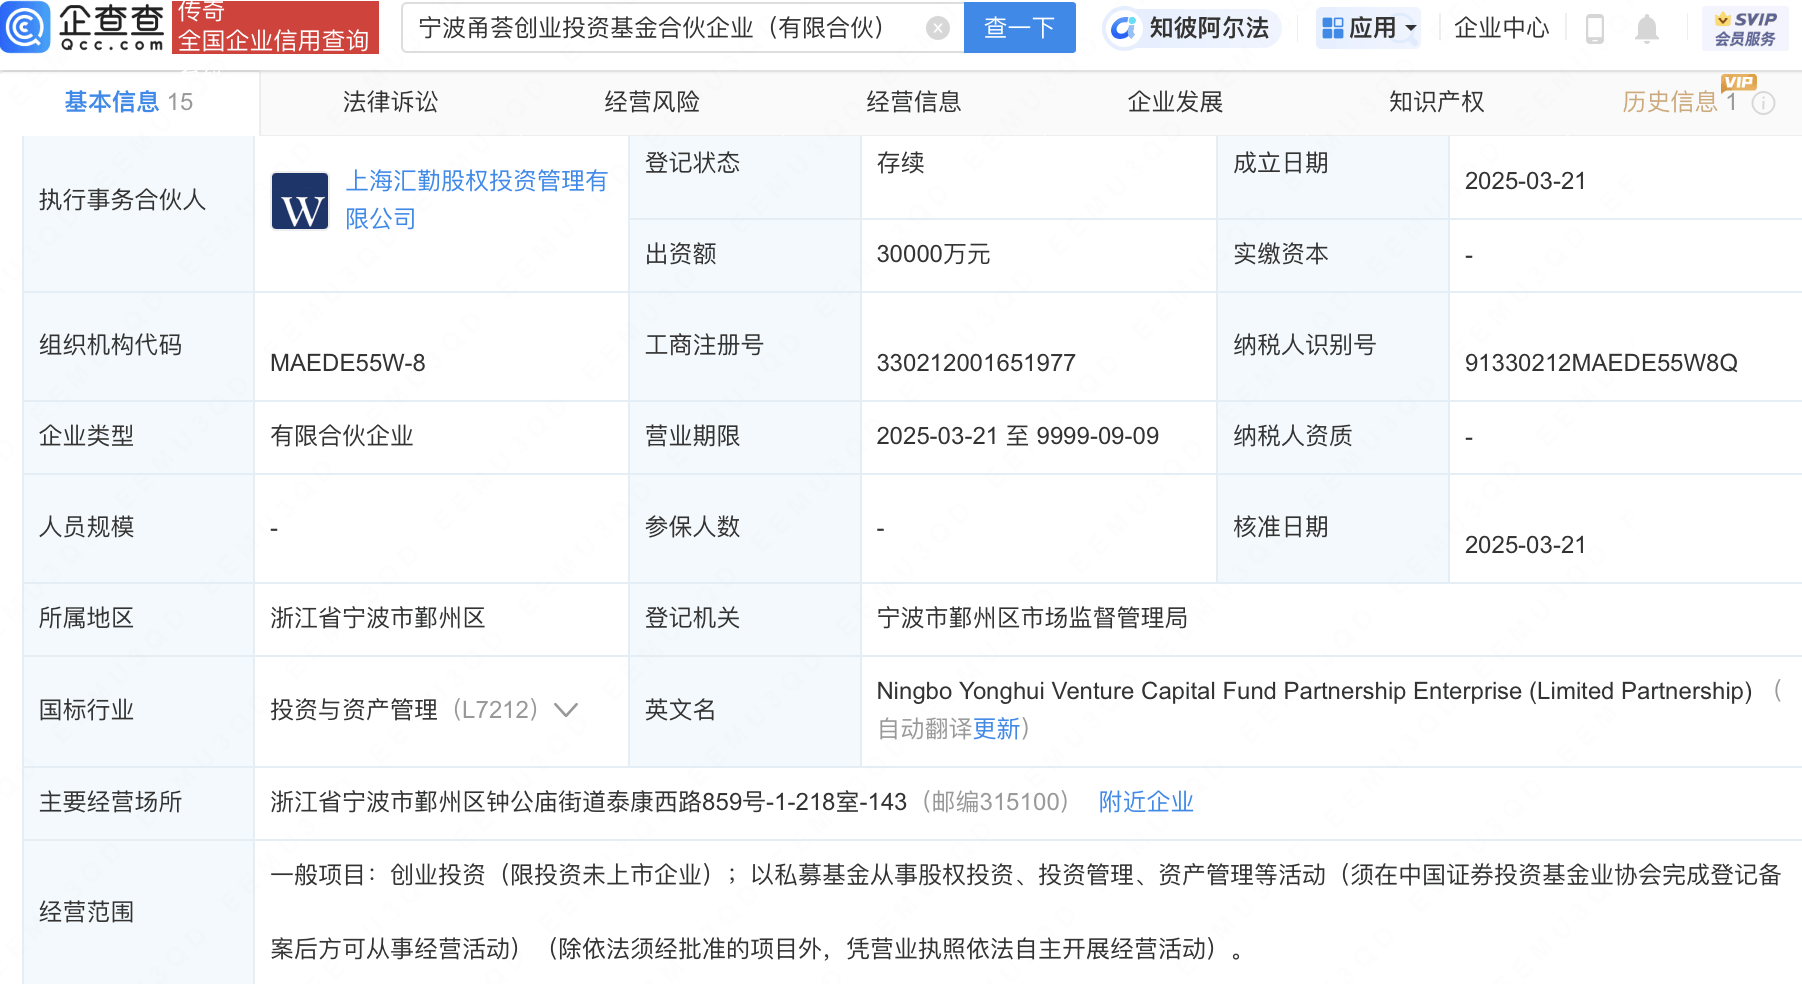Screen dimensions: 1802x984
Task: Switch to the 经营风险 tab
Action: click(x=652, y=102)
